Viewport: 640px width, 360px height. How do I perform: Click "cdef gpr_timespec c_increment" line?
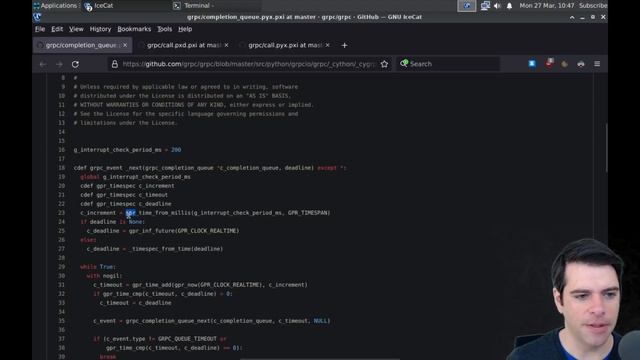[x=127, y=186]
